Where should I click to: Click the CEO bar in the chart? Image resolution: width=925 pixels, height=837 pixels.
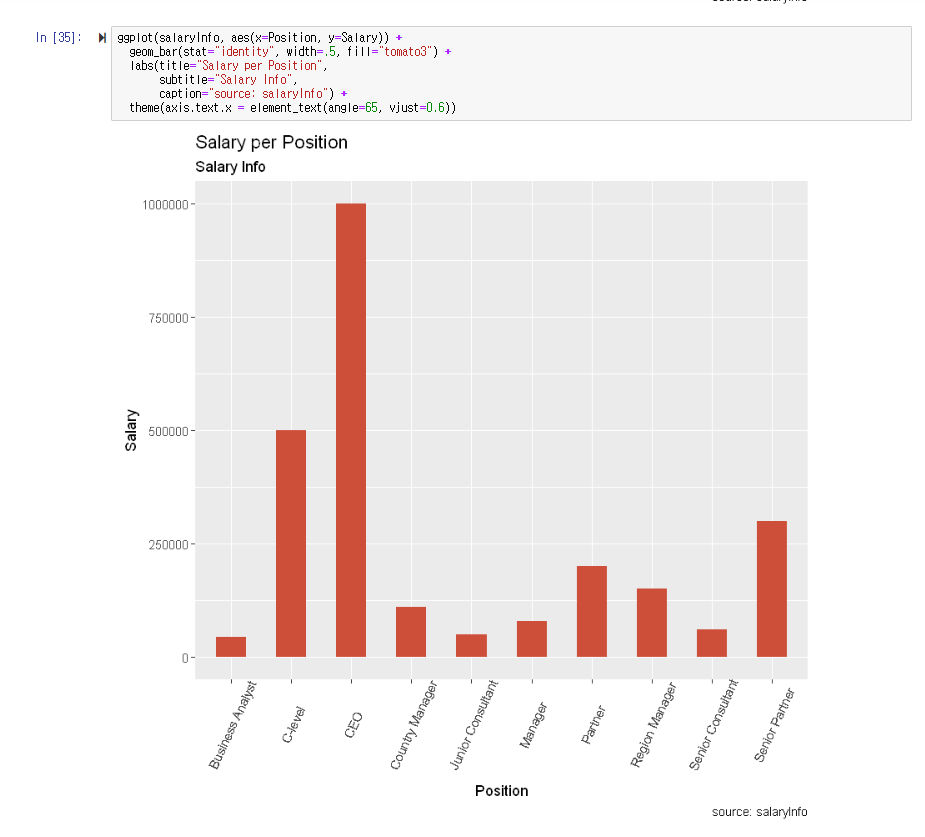(x=351, y=430)
